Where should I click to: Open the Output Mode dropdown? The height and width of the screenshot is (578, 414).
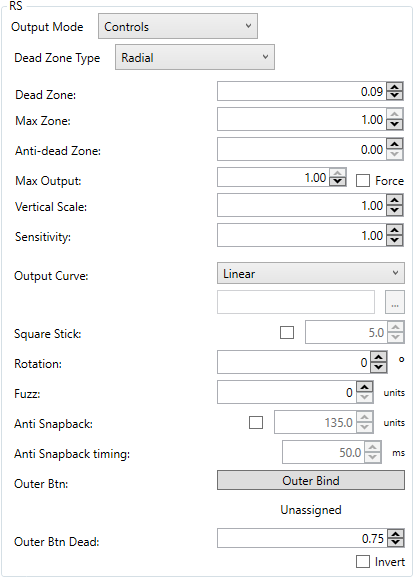click(x=178, y=26)
